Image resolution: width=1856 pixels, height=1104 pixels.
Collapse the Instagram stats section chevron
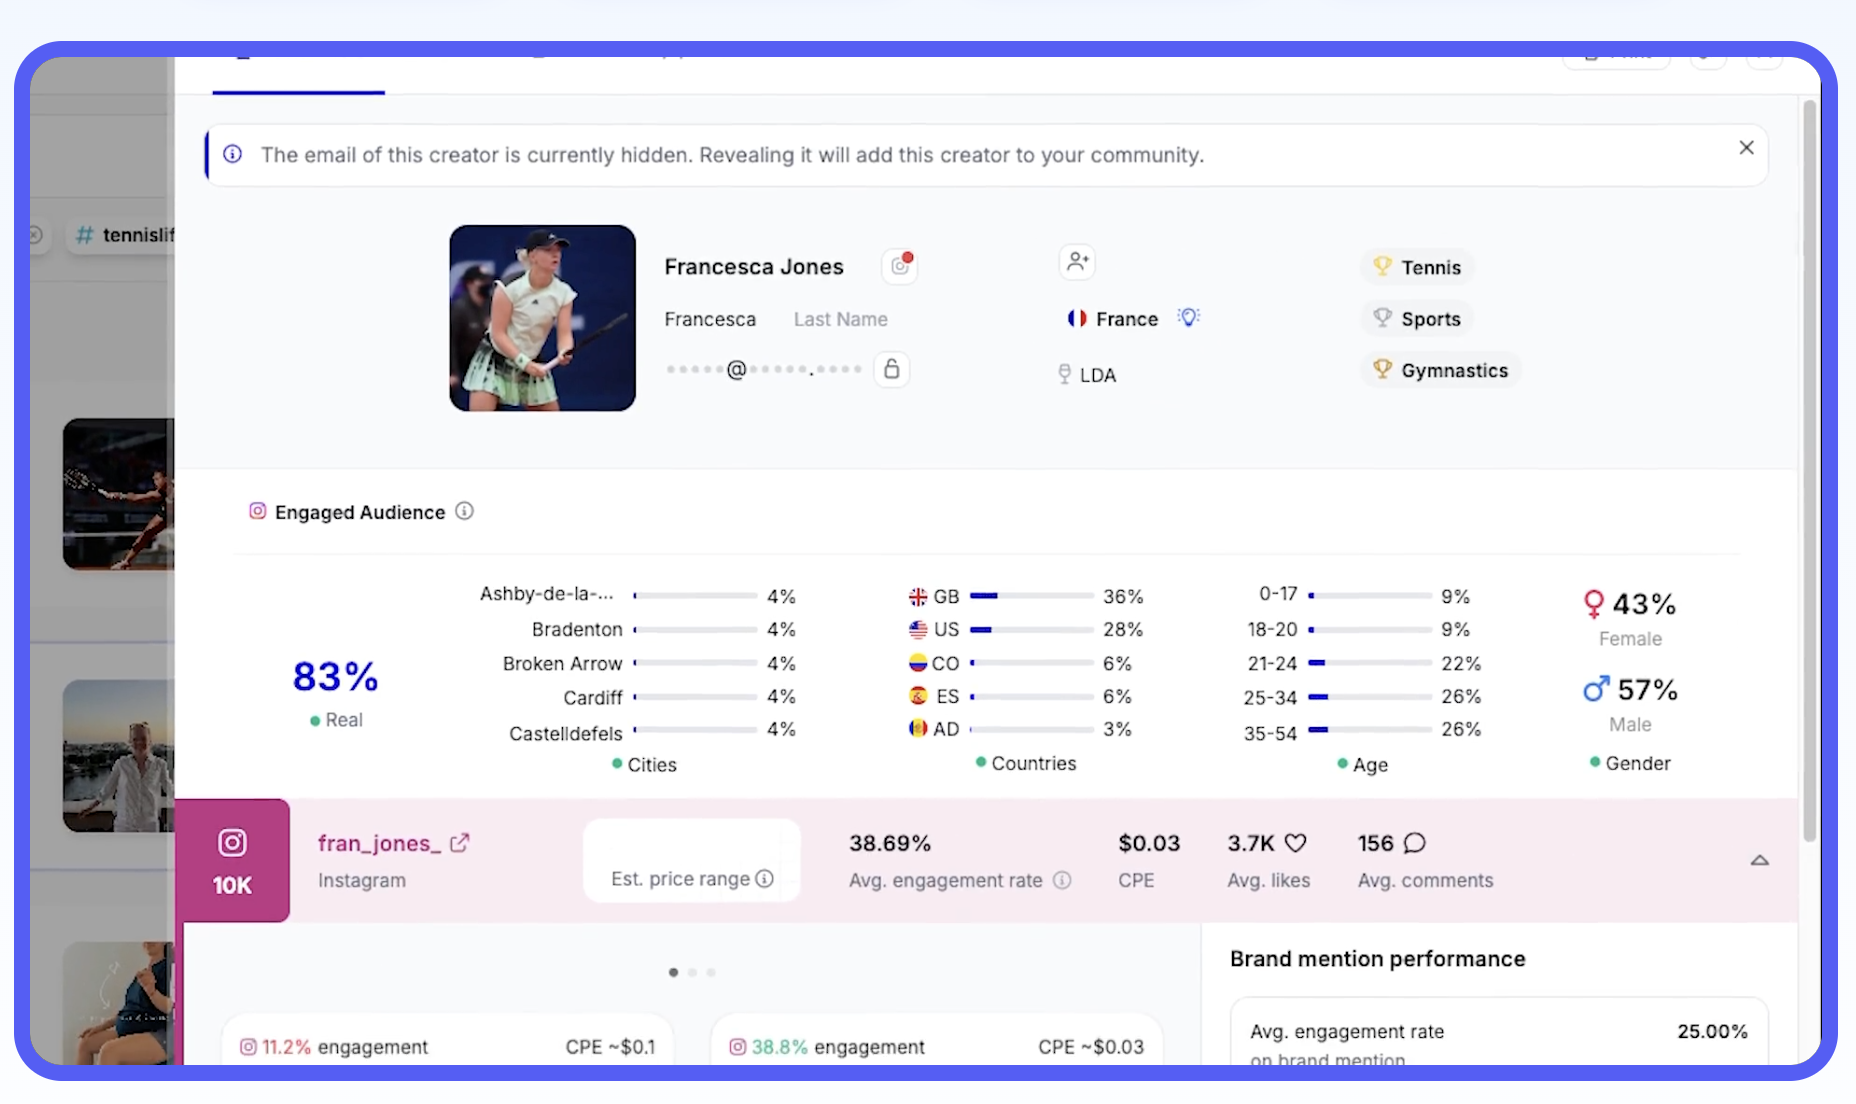[1760, 860]
